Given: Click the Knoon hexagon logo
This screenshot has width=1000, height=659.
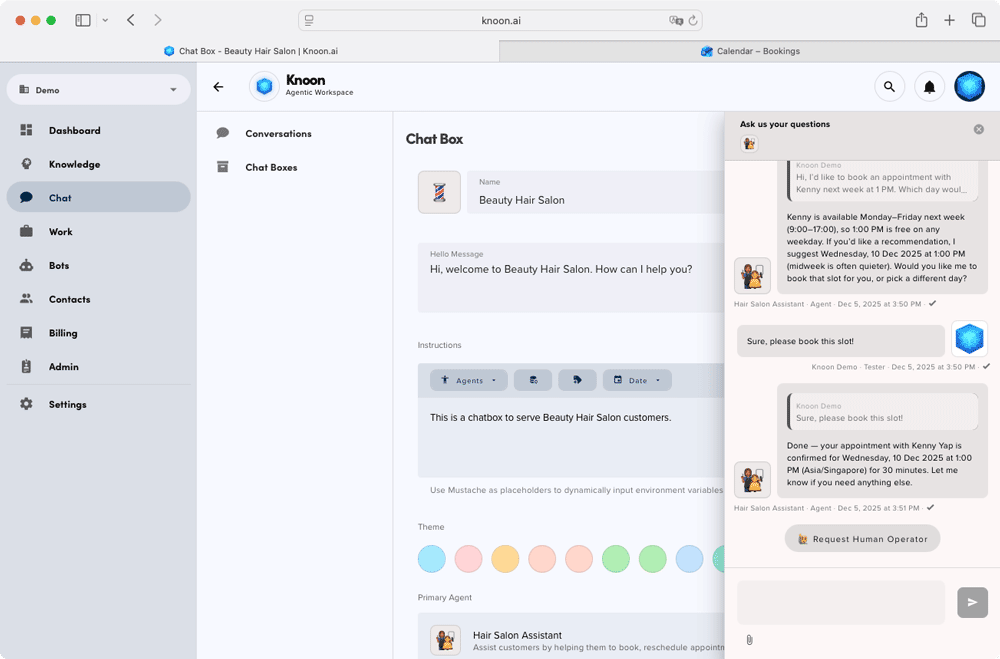Looking at the screenshot, I should click(x=265, y=86).
